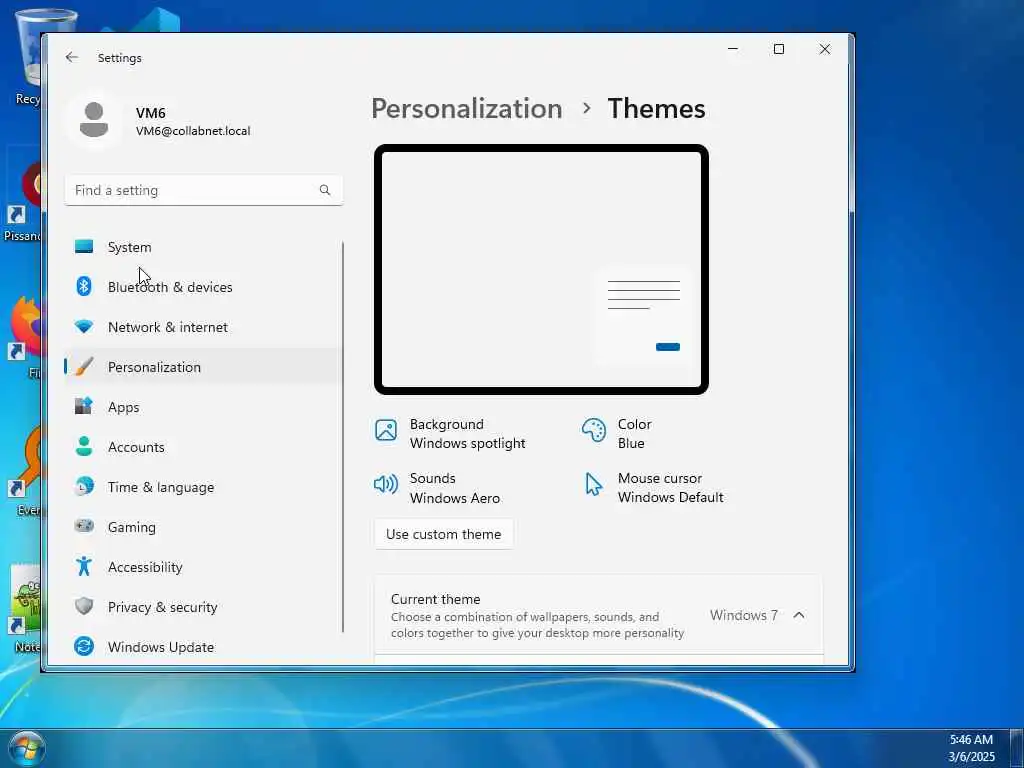The width and height of the screenshot is (1024, 768).
Task: Click the theme preview thumbnail
Action: pyautogui.click(x=541, y=269)
